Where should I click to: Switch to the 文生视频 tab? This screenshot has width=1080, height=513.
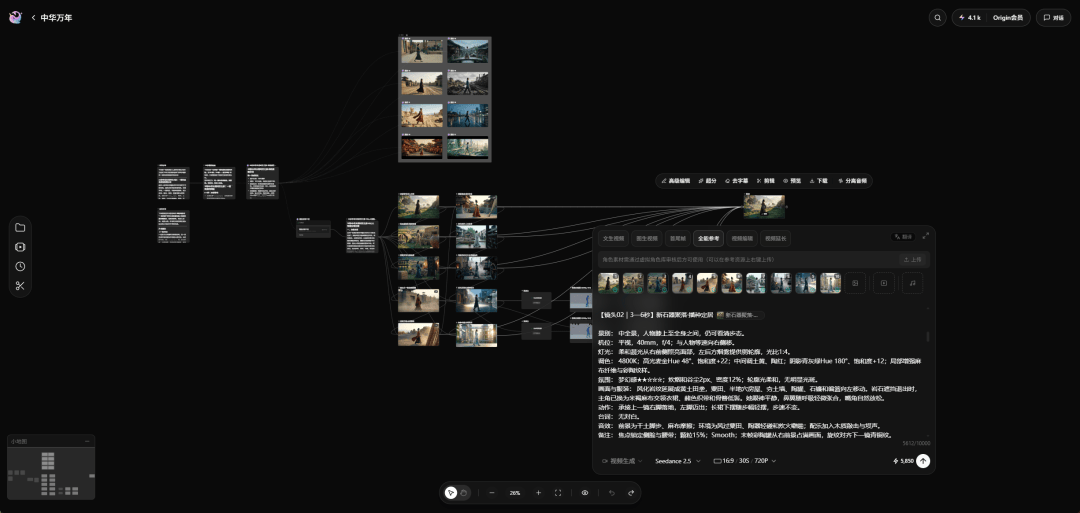click(x=613, y=239)
